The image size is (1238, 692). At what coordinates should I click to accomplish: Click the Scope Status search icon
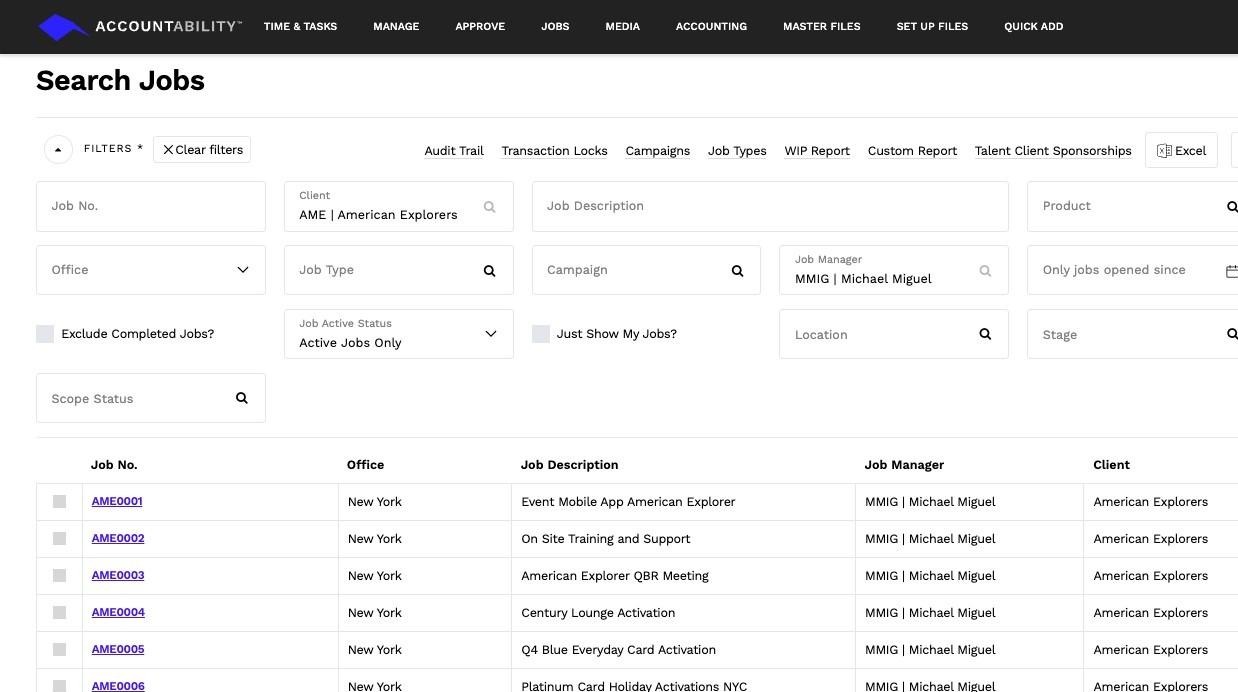(x=242, y=398)
